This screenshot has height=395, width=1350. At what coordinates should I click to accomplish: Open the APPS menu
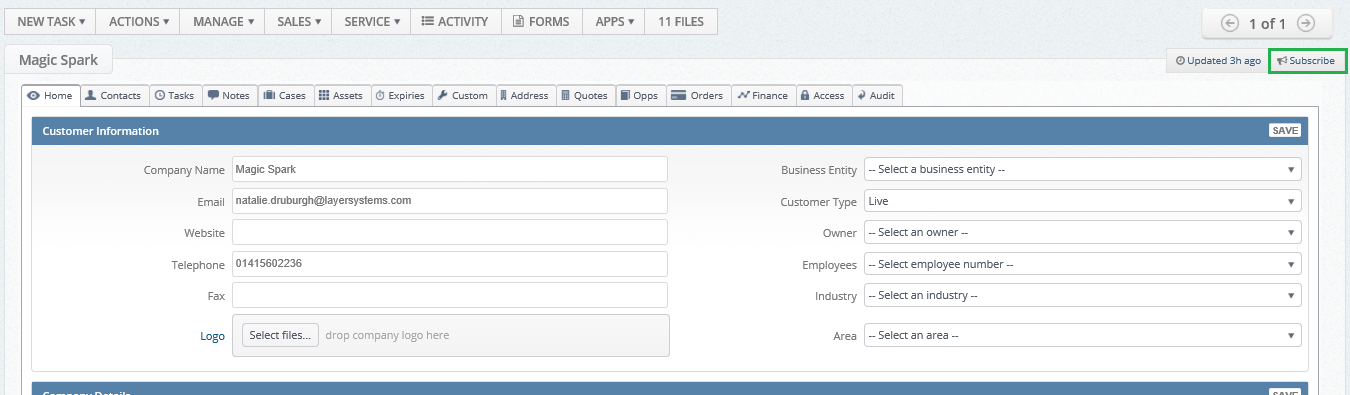(x=614, y=21)
